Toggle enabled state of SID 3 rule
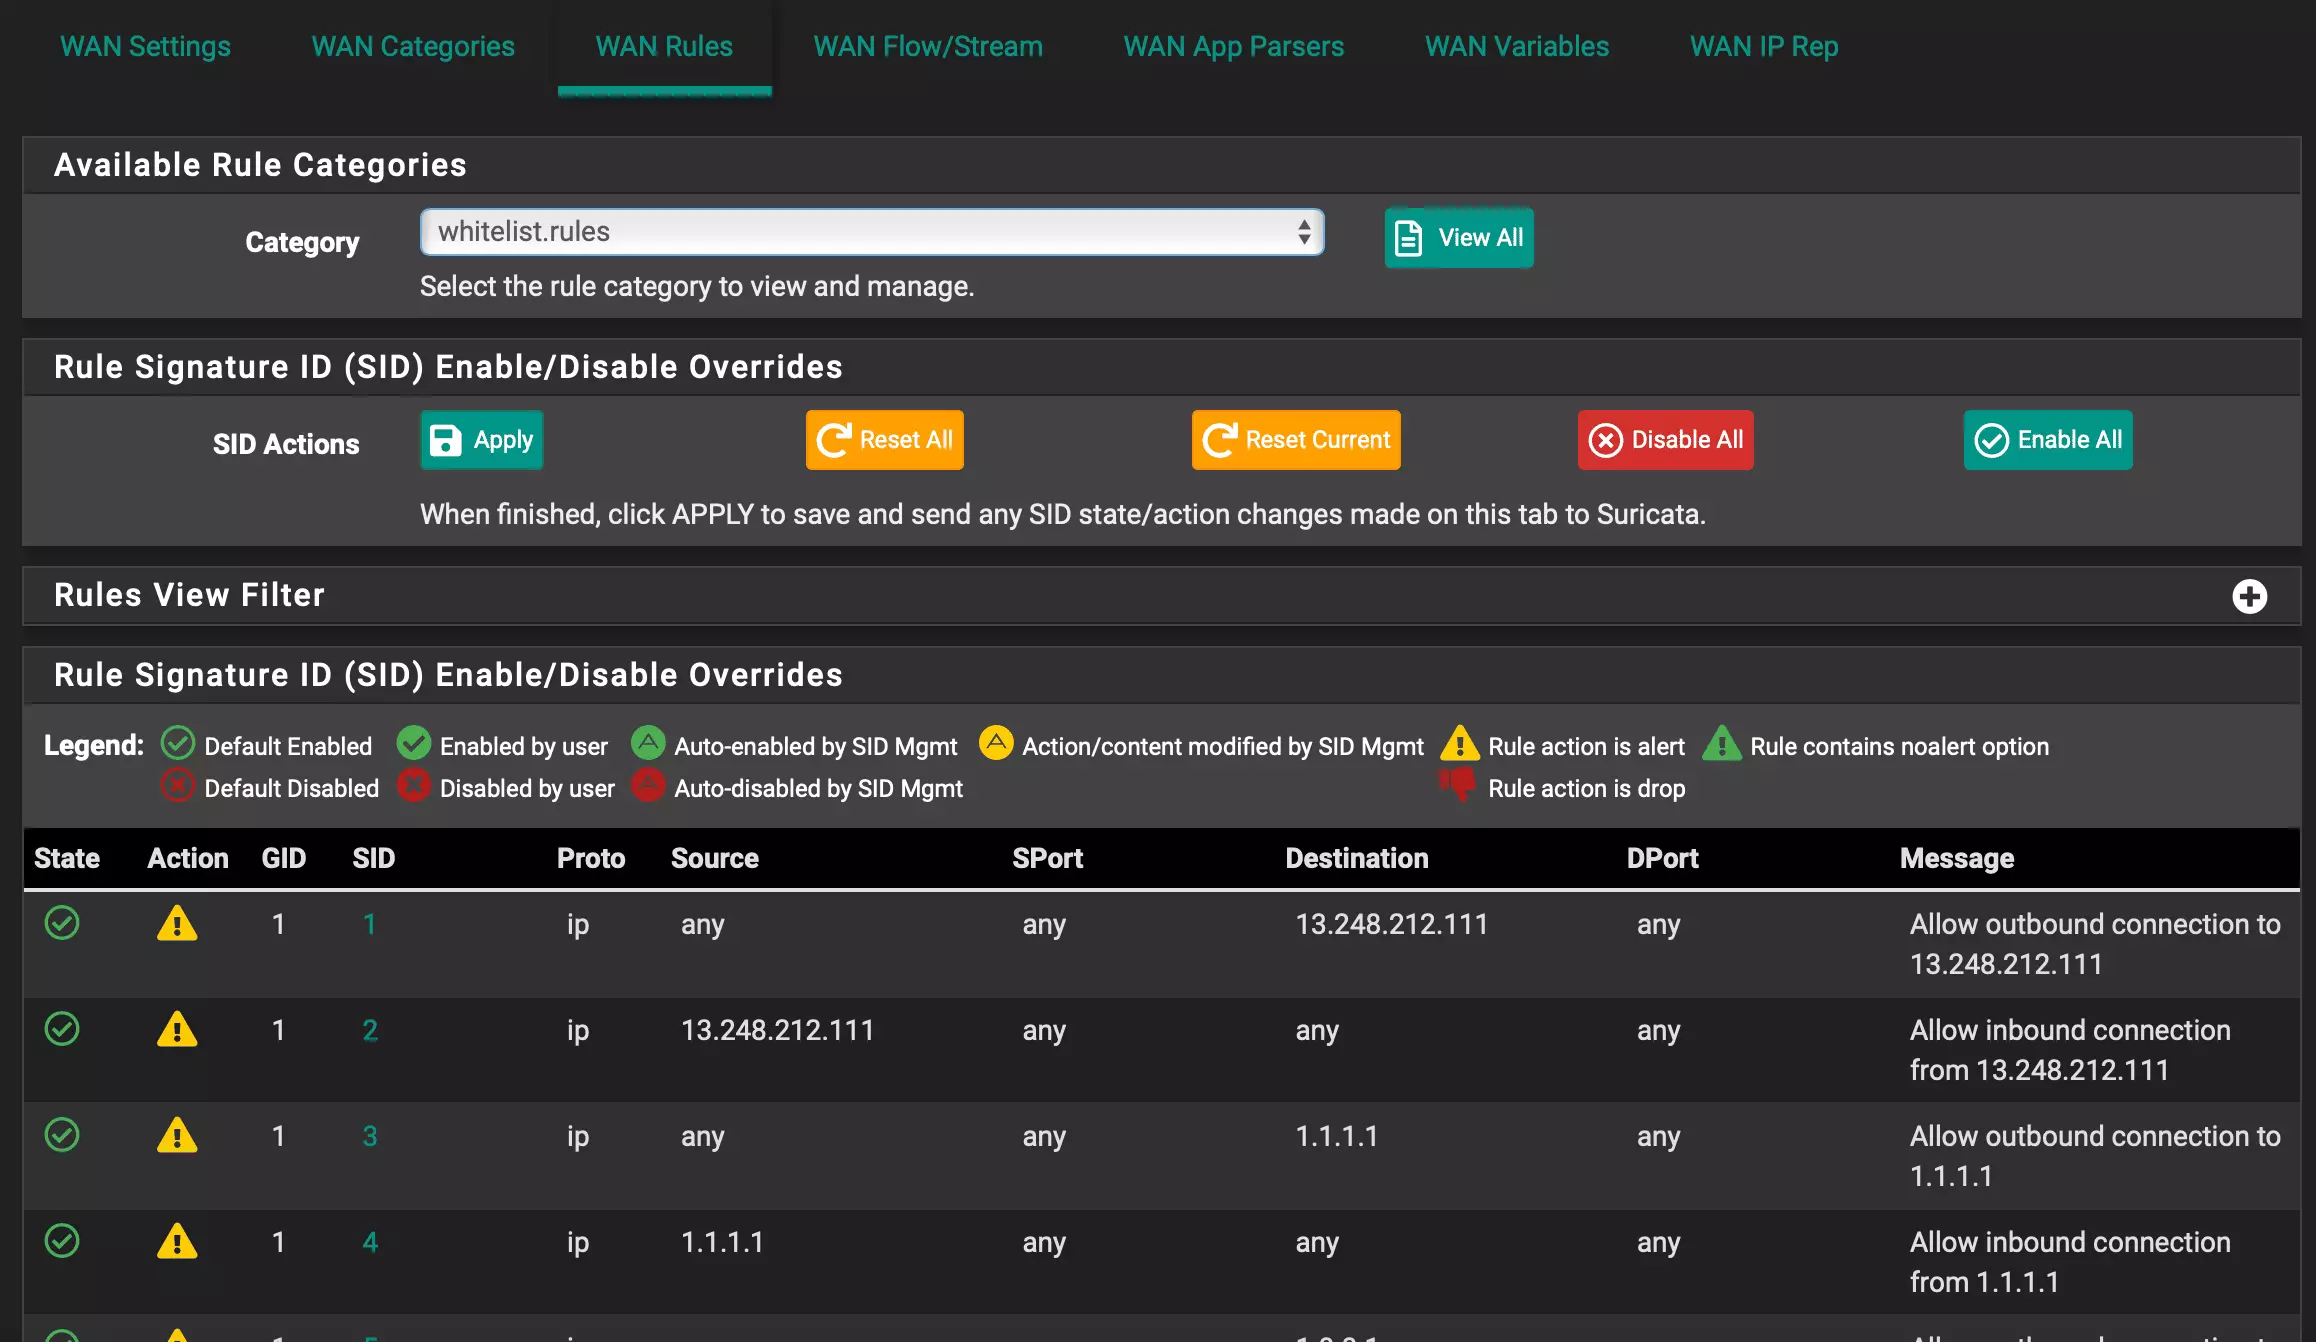The image size is (2316, 1342). point(62,1135)
